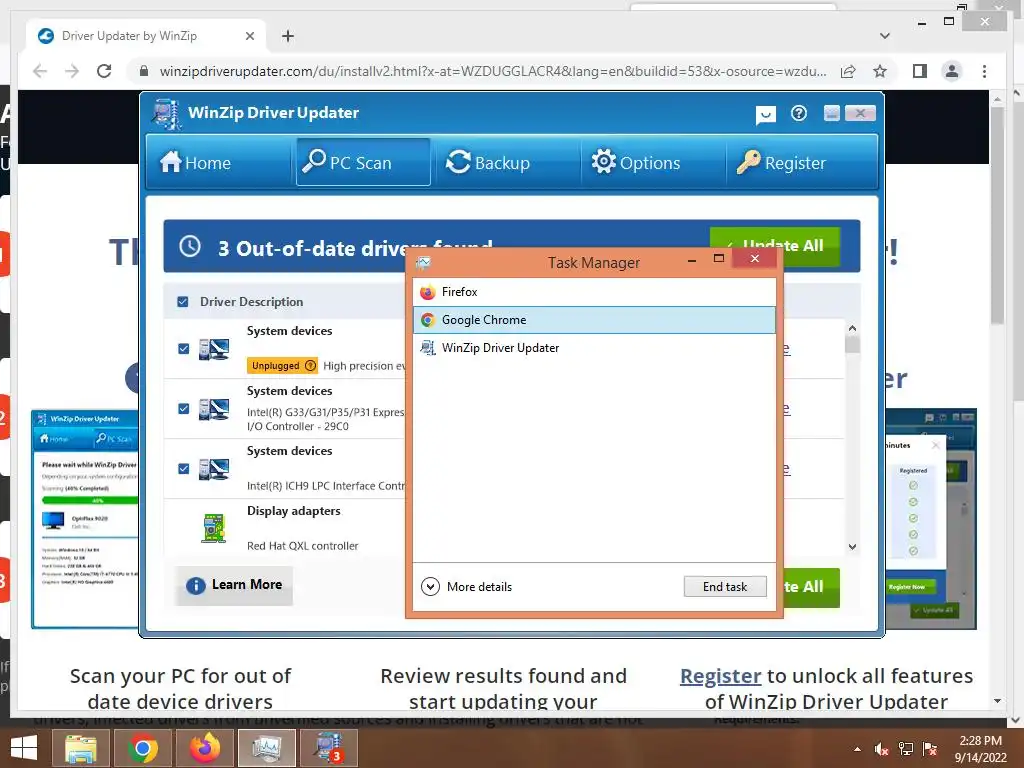1024x768 pixels.
Task: Click the Learn More button
Action: (234, 585)
